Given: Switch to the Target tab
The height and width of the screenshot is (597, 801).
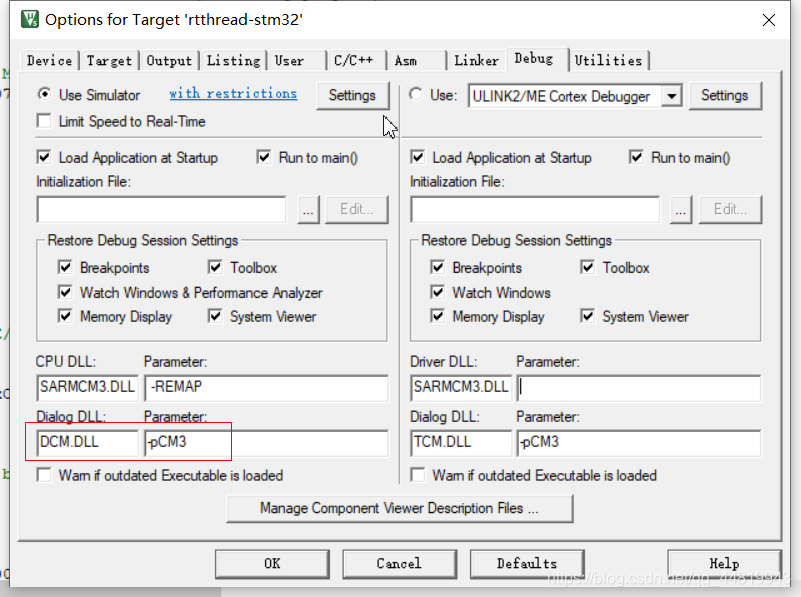Looking at the screenshot, I should point(109,61).
